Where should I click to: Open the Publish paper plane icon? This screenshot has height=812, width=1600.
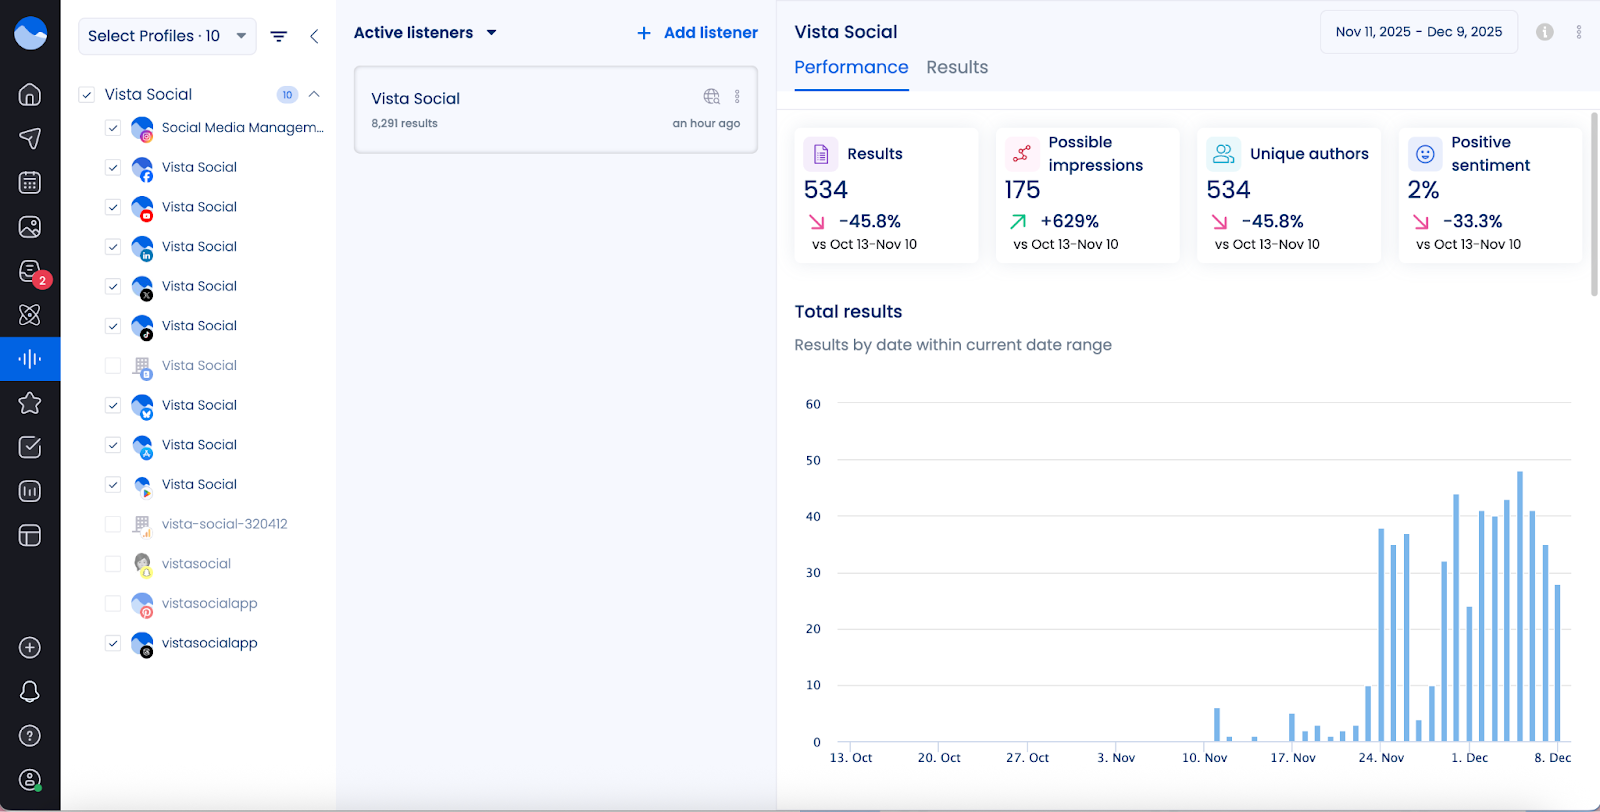click(30, 138)
